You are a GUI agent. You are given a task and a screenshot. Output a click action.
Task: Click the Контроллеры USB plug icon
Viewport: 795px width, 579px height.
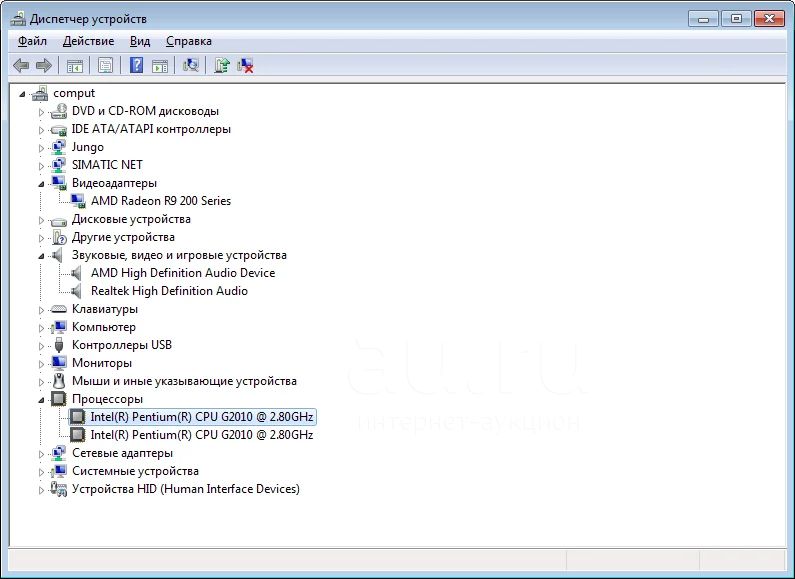click(x=59, y=345)
